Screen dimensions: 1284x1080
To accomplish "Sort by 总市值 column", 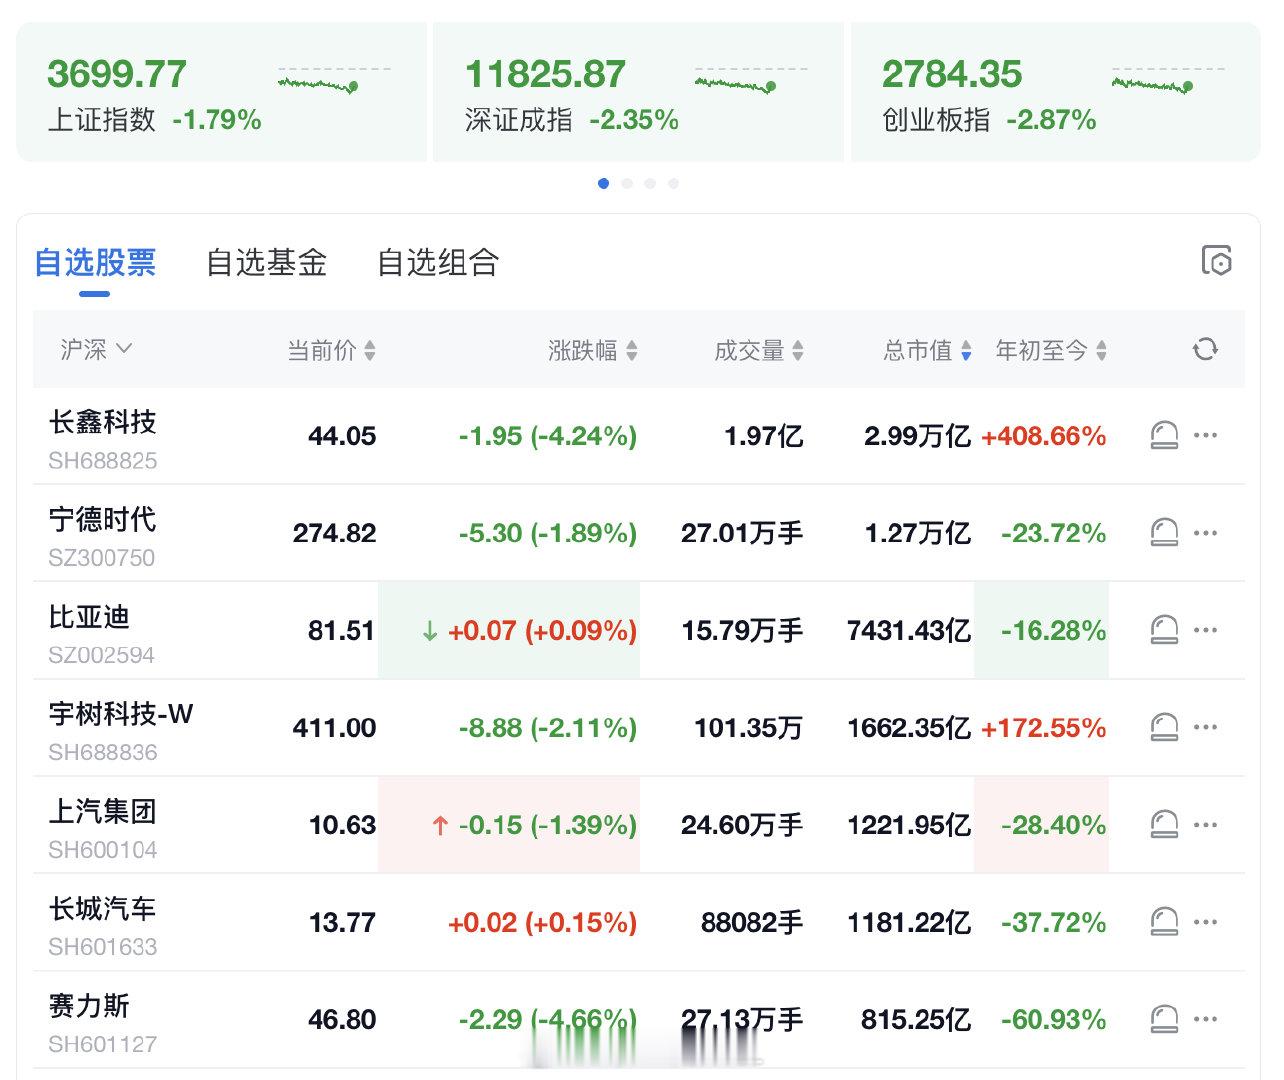I will click(x=927, y=350).
